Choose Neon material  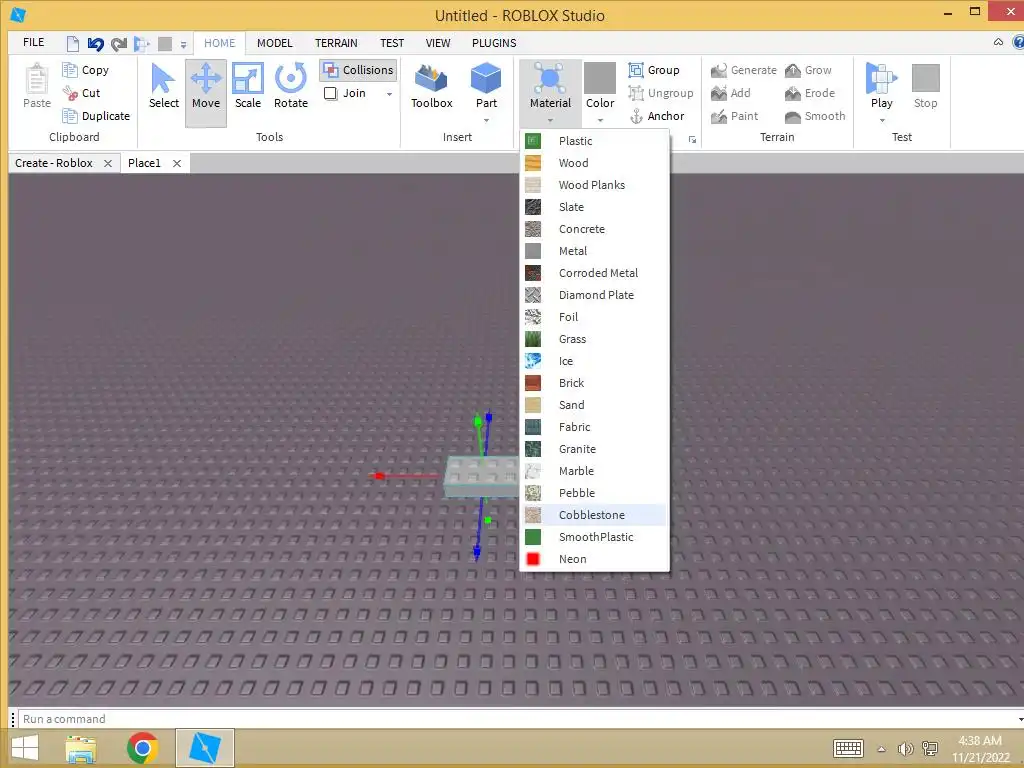click(593, 559)
